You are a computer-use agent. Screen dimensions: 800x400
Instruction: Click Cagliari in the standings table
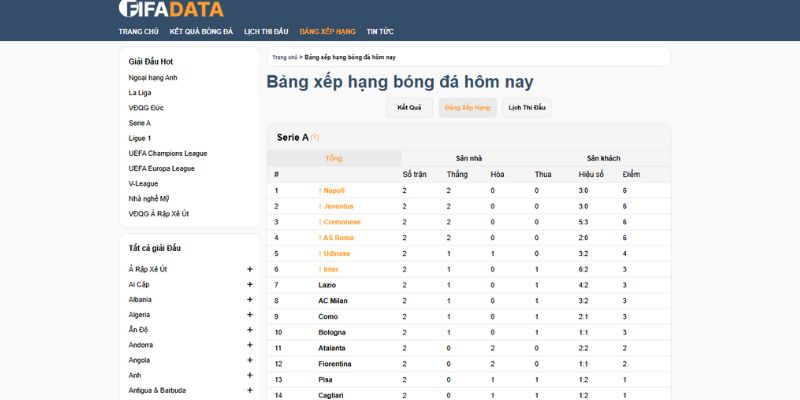(331, 395)
